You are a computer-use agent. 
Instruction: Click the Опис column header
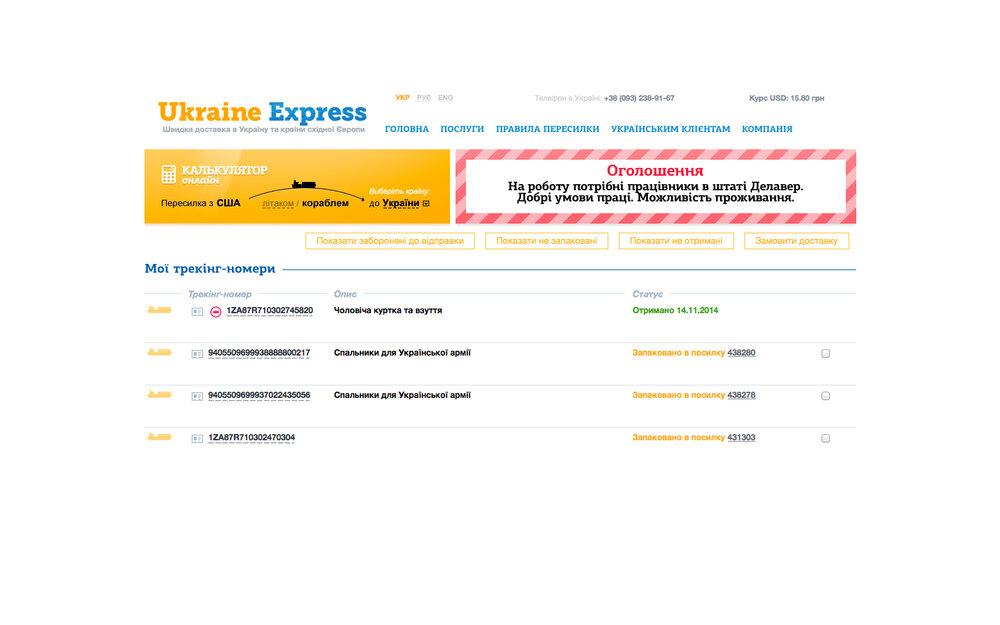point(345,294)
